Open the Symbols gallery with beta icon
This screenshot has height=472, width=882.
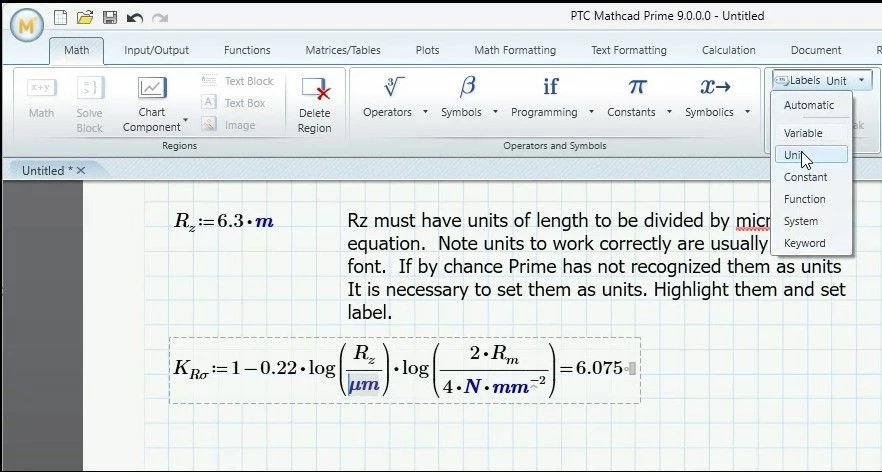click(461, 97)
